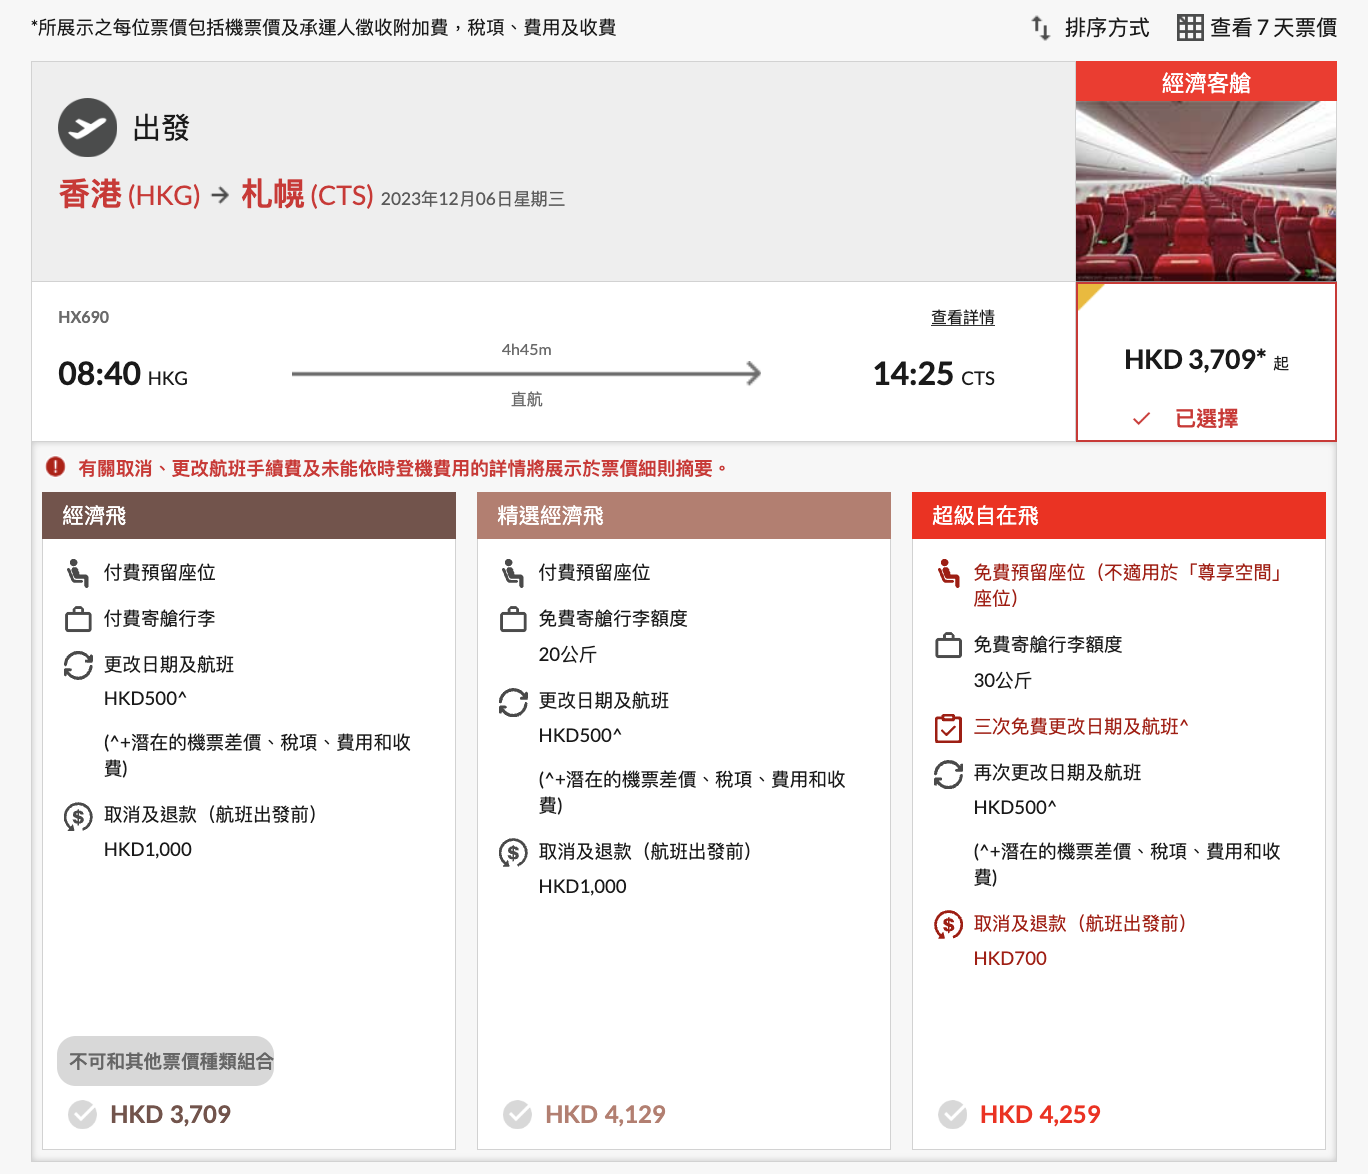1368x1174 pixels.
Task: Click the 08:40 HKG departure time
Action: [123, 374]
